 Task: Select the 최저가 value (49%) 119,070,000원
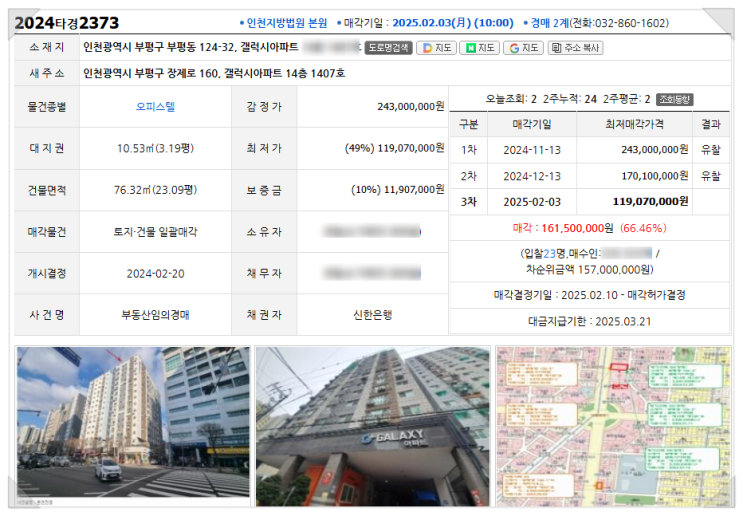(394, 148)
